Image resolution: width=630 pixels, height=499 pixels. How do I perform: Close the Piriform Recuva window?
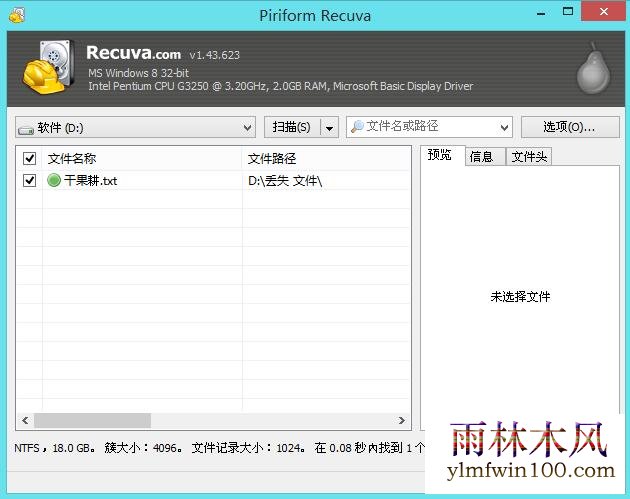pyautogui.click(x=603, y=11)
